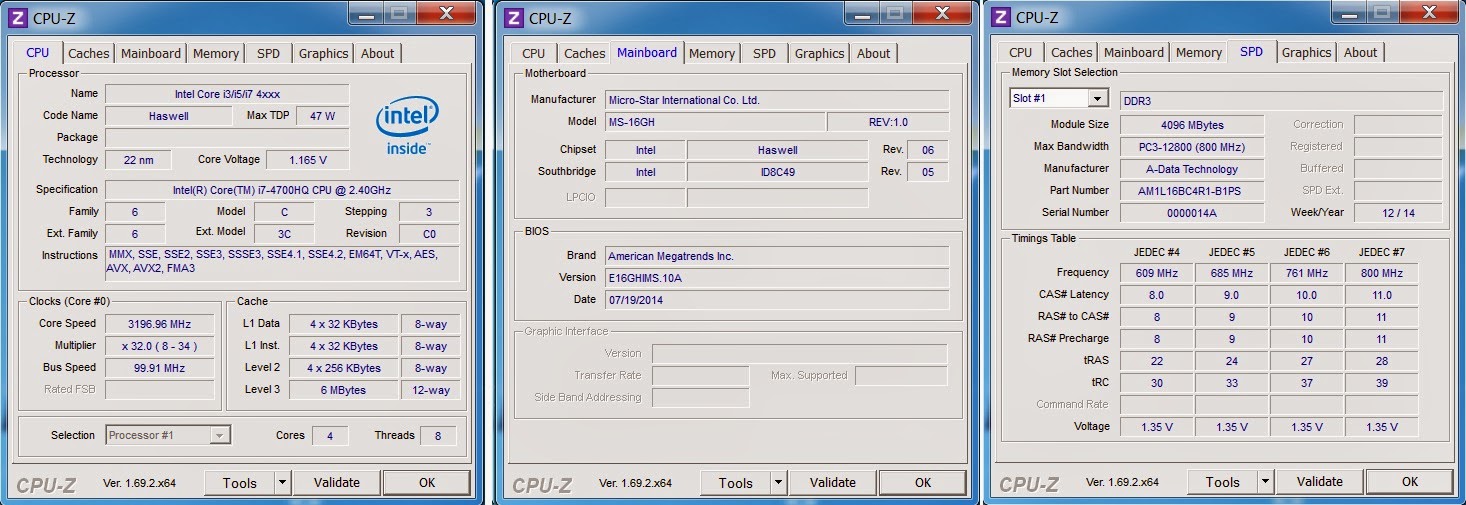Select Caches tab in the middle Mainboard window
This screenshot has height=505, width=1466.
[x=584, y=54]
